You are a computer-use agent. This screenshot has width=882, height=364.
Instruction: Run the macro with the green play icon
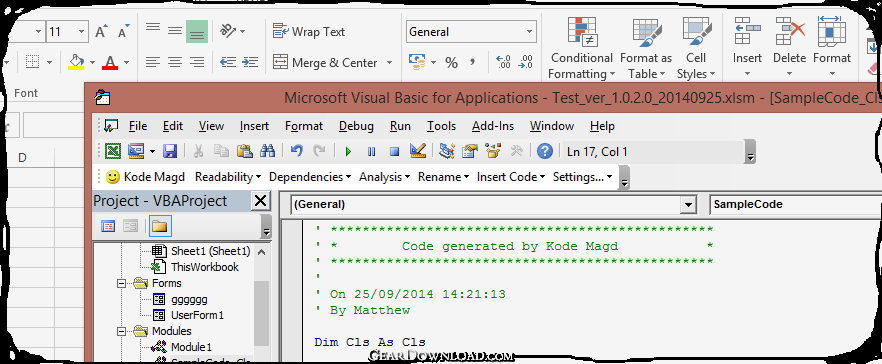tap(348, 151)
